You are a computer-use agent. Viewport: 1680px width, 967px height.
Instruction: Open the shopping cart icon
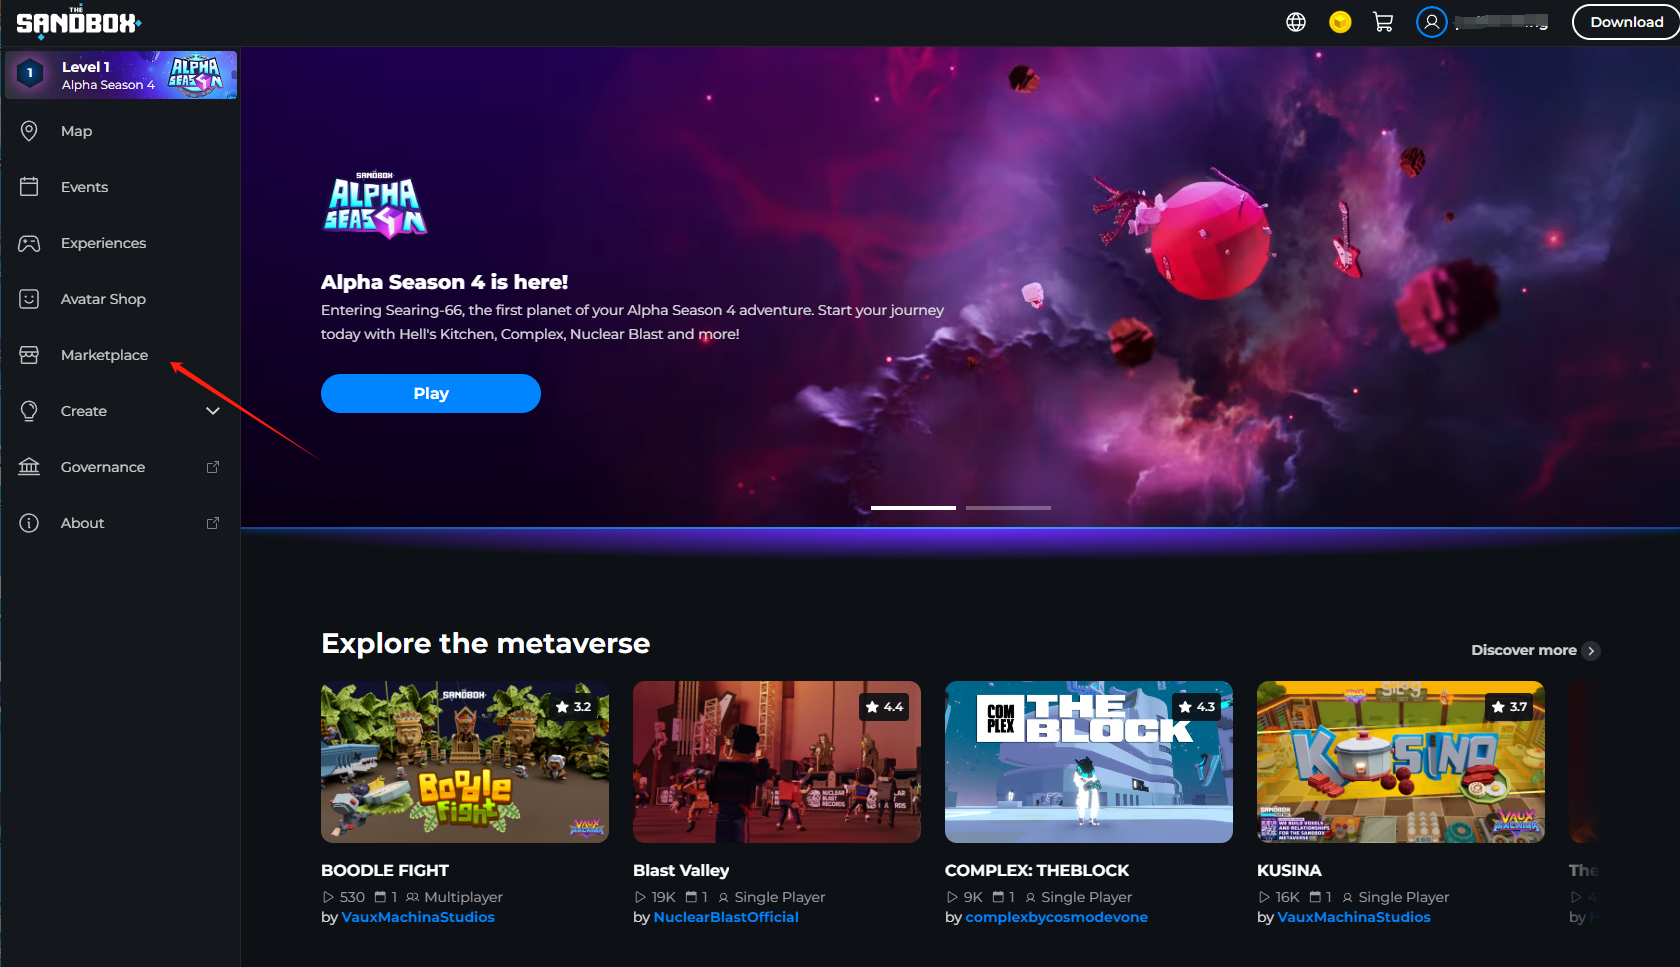(x=1383, y=22)
